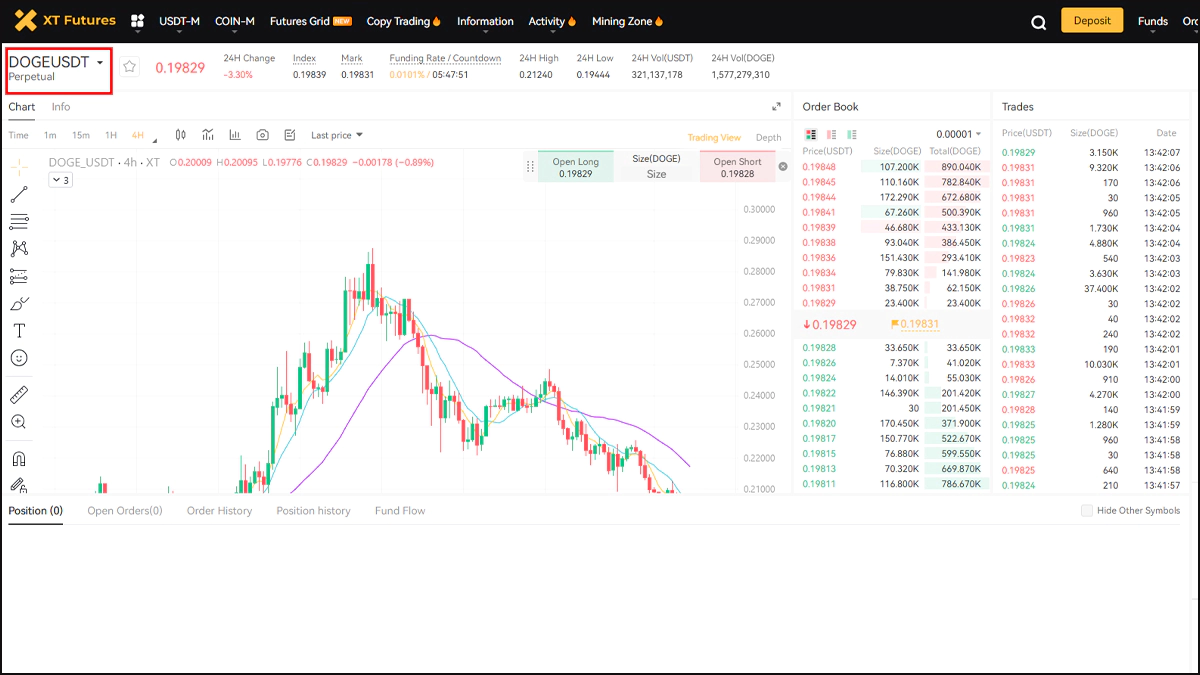
Task: Select the crosshair cursor tool
Action: pos(19,167)
